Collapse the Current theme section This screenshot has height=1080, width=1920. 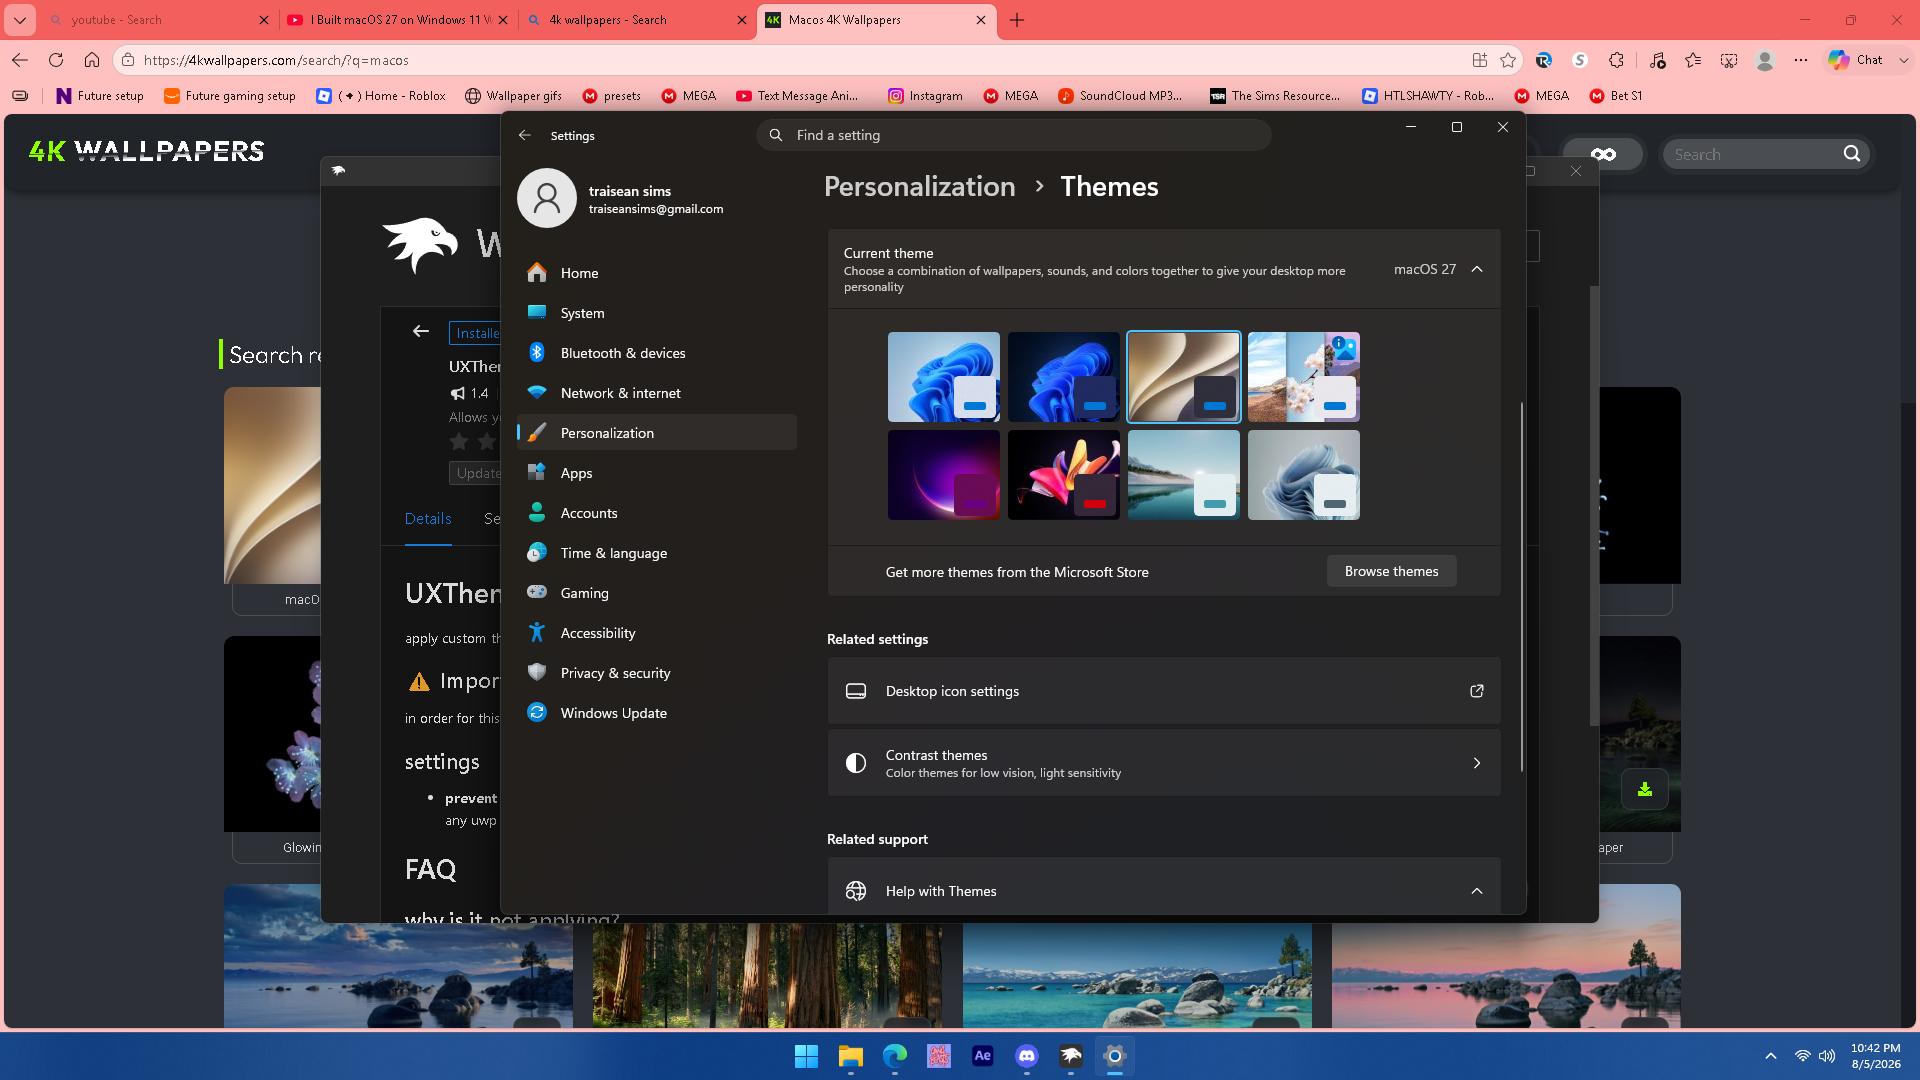point(1477,269)
